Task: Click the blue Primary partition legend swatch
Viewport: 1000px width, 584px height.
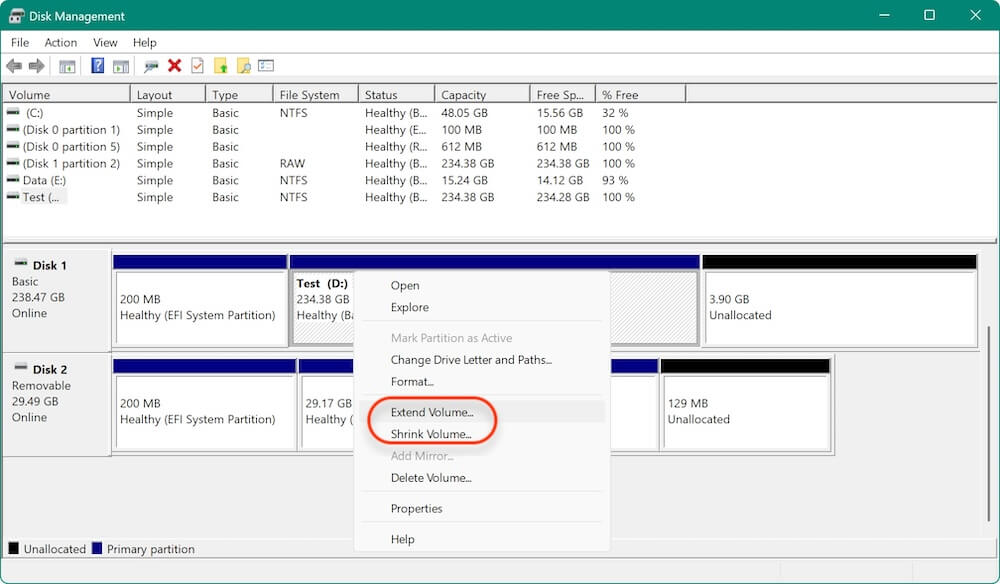Action: [95, 548]
